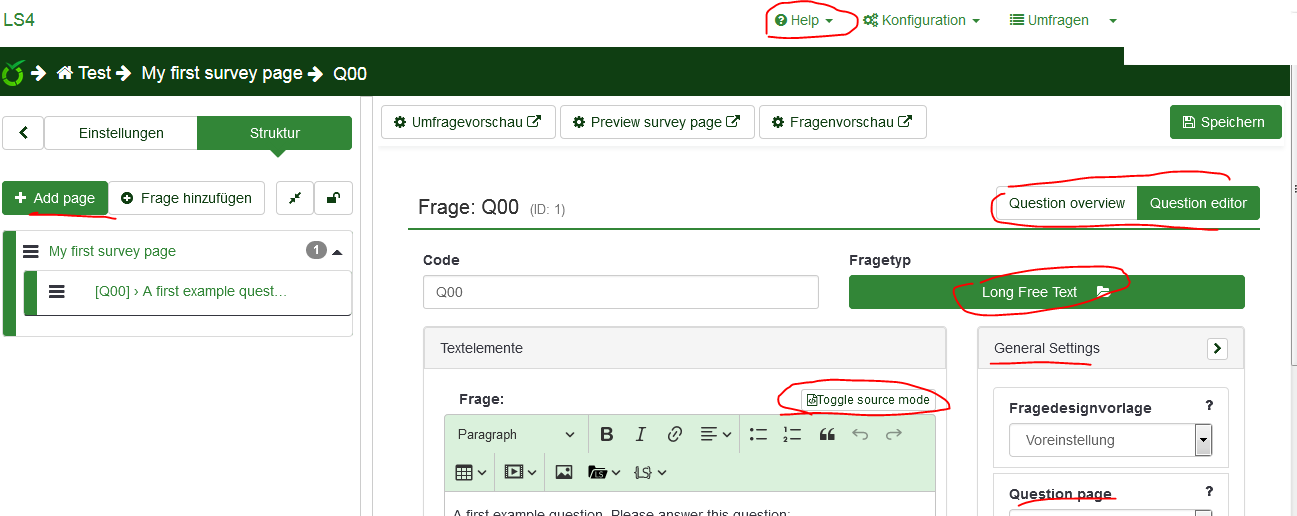Image resolution: width=1297 pixels, height=516 pixels.
Task: Toggle source mode for the Frage editor
Action: coord(868,400)
